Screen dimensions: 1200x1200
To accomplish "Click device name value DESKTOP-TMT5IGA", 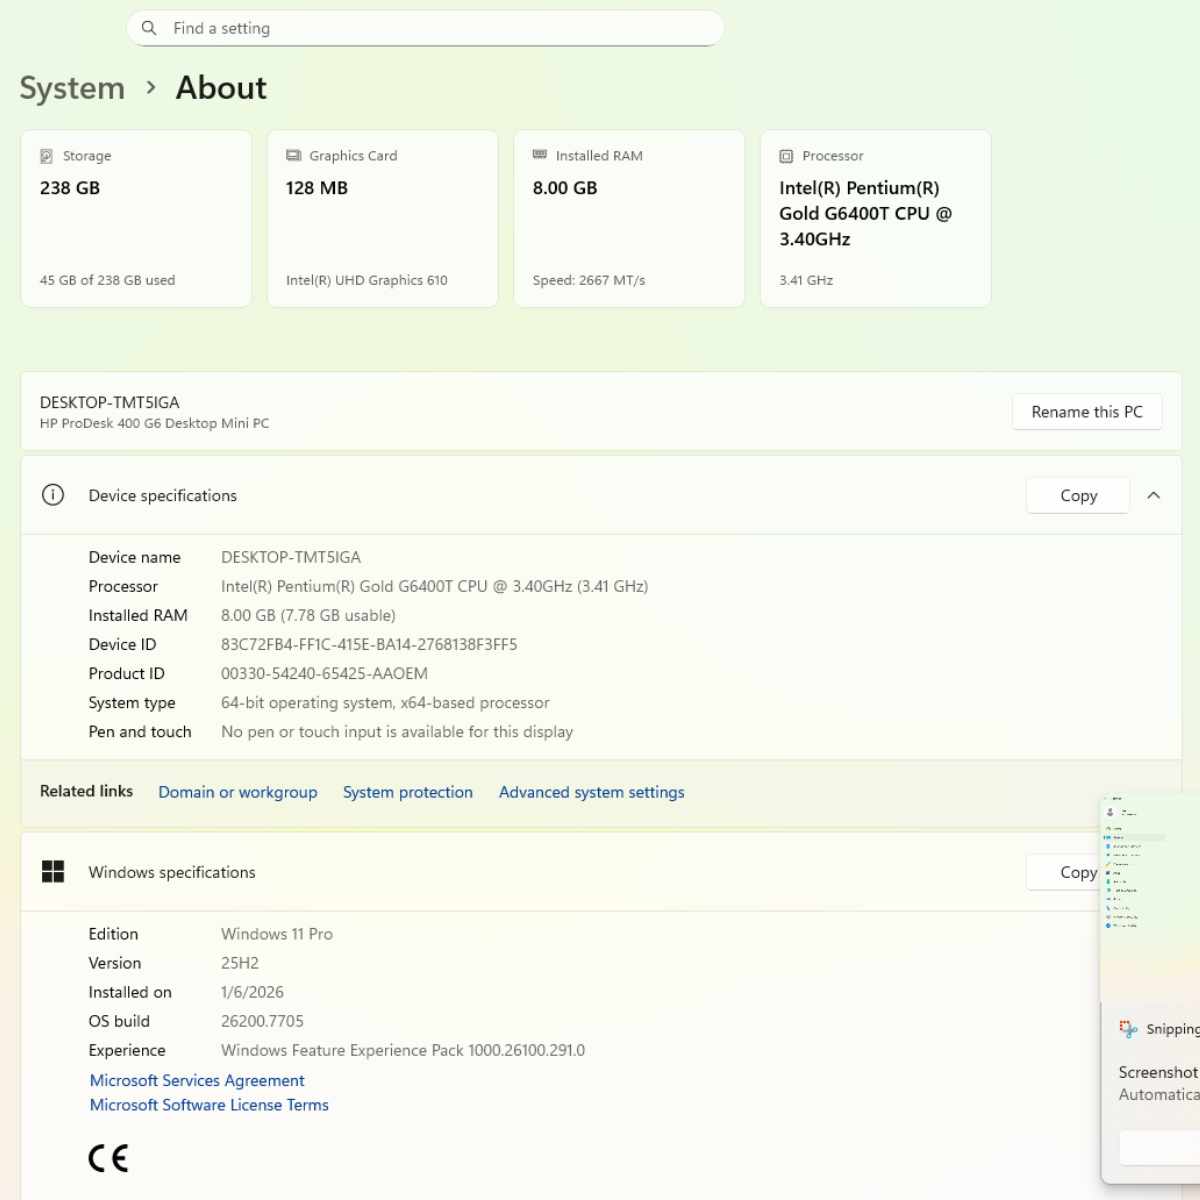I will 291,557.
